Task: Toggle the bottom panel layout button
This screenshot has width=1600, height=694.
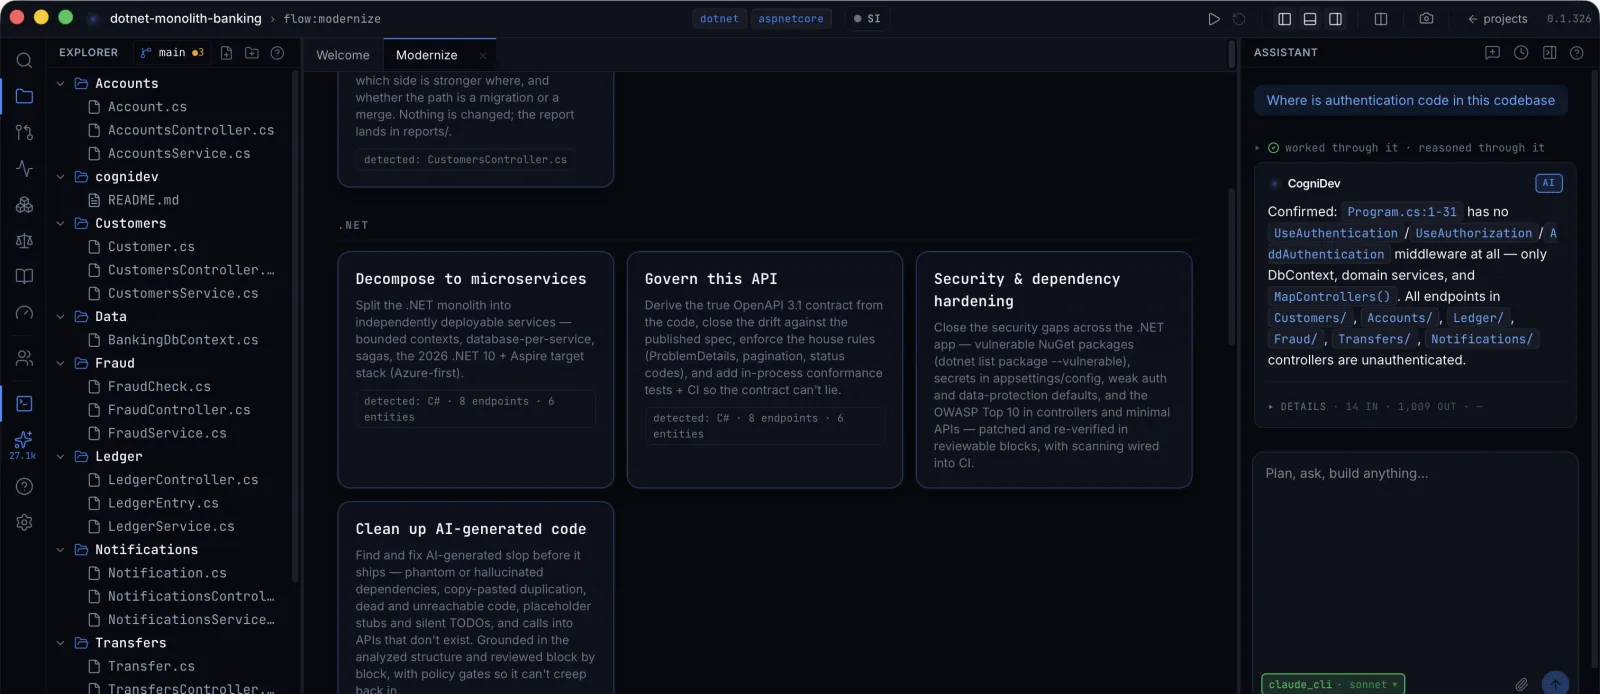Action: 1310,18
